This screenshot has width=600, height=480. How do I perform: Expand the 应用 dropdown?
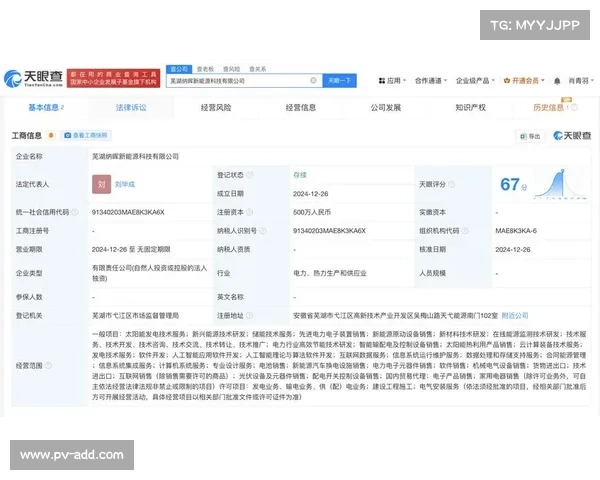click(x=392, y=81)
